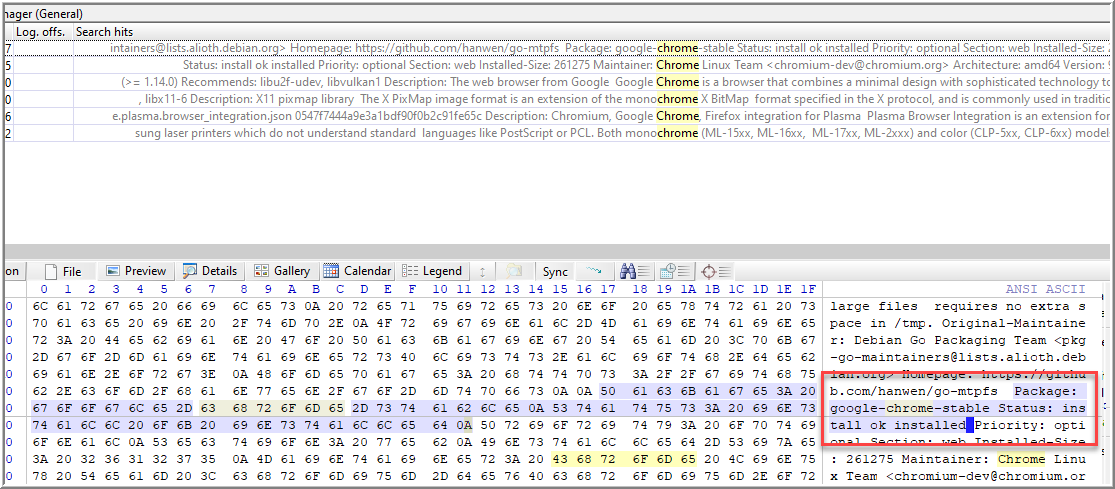Open the Calendar view
Viewport: 1115px width, 489px height.
point(358,271)
